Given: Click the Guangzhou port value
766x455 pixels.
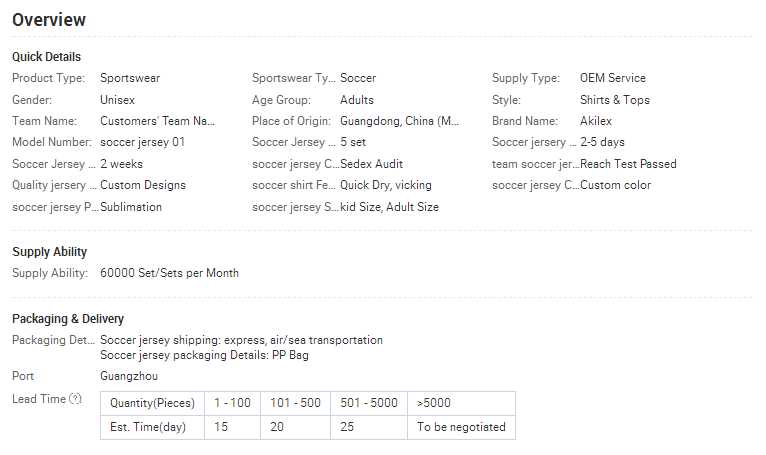Looking at the screenshot, I should pyautogui.click(x=129, y=376).
